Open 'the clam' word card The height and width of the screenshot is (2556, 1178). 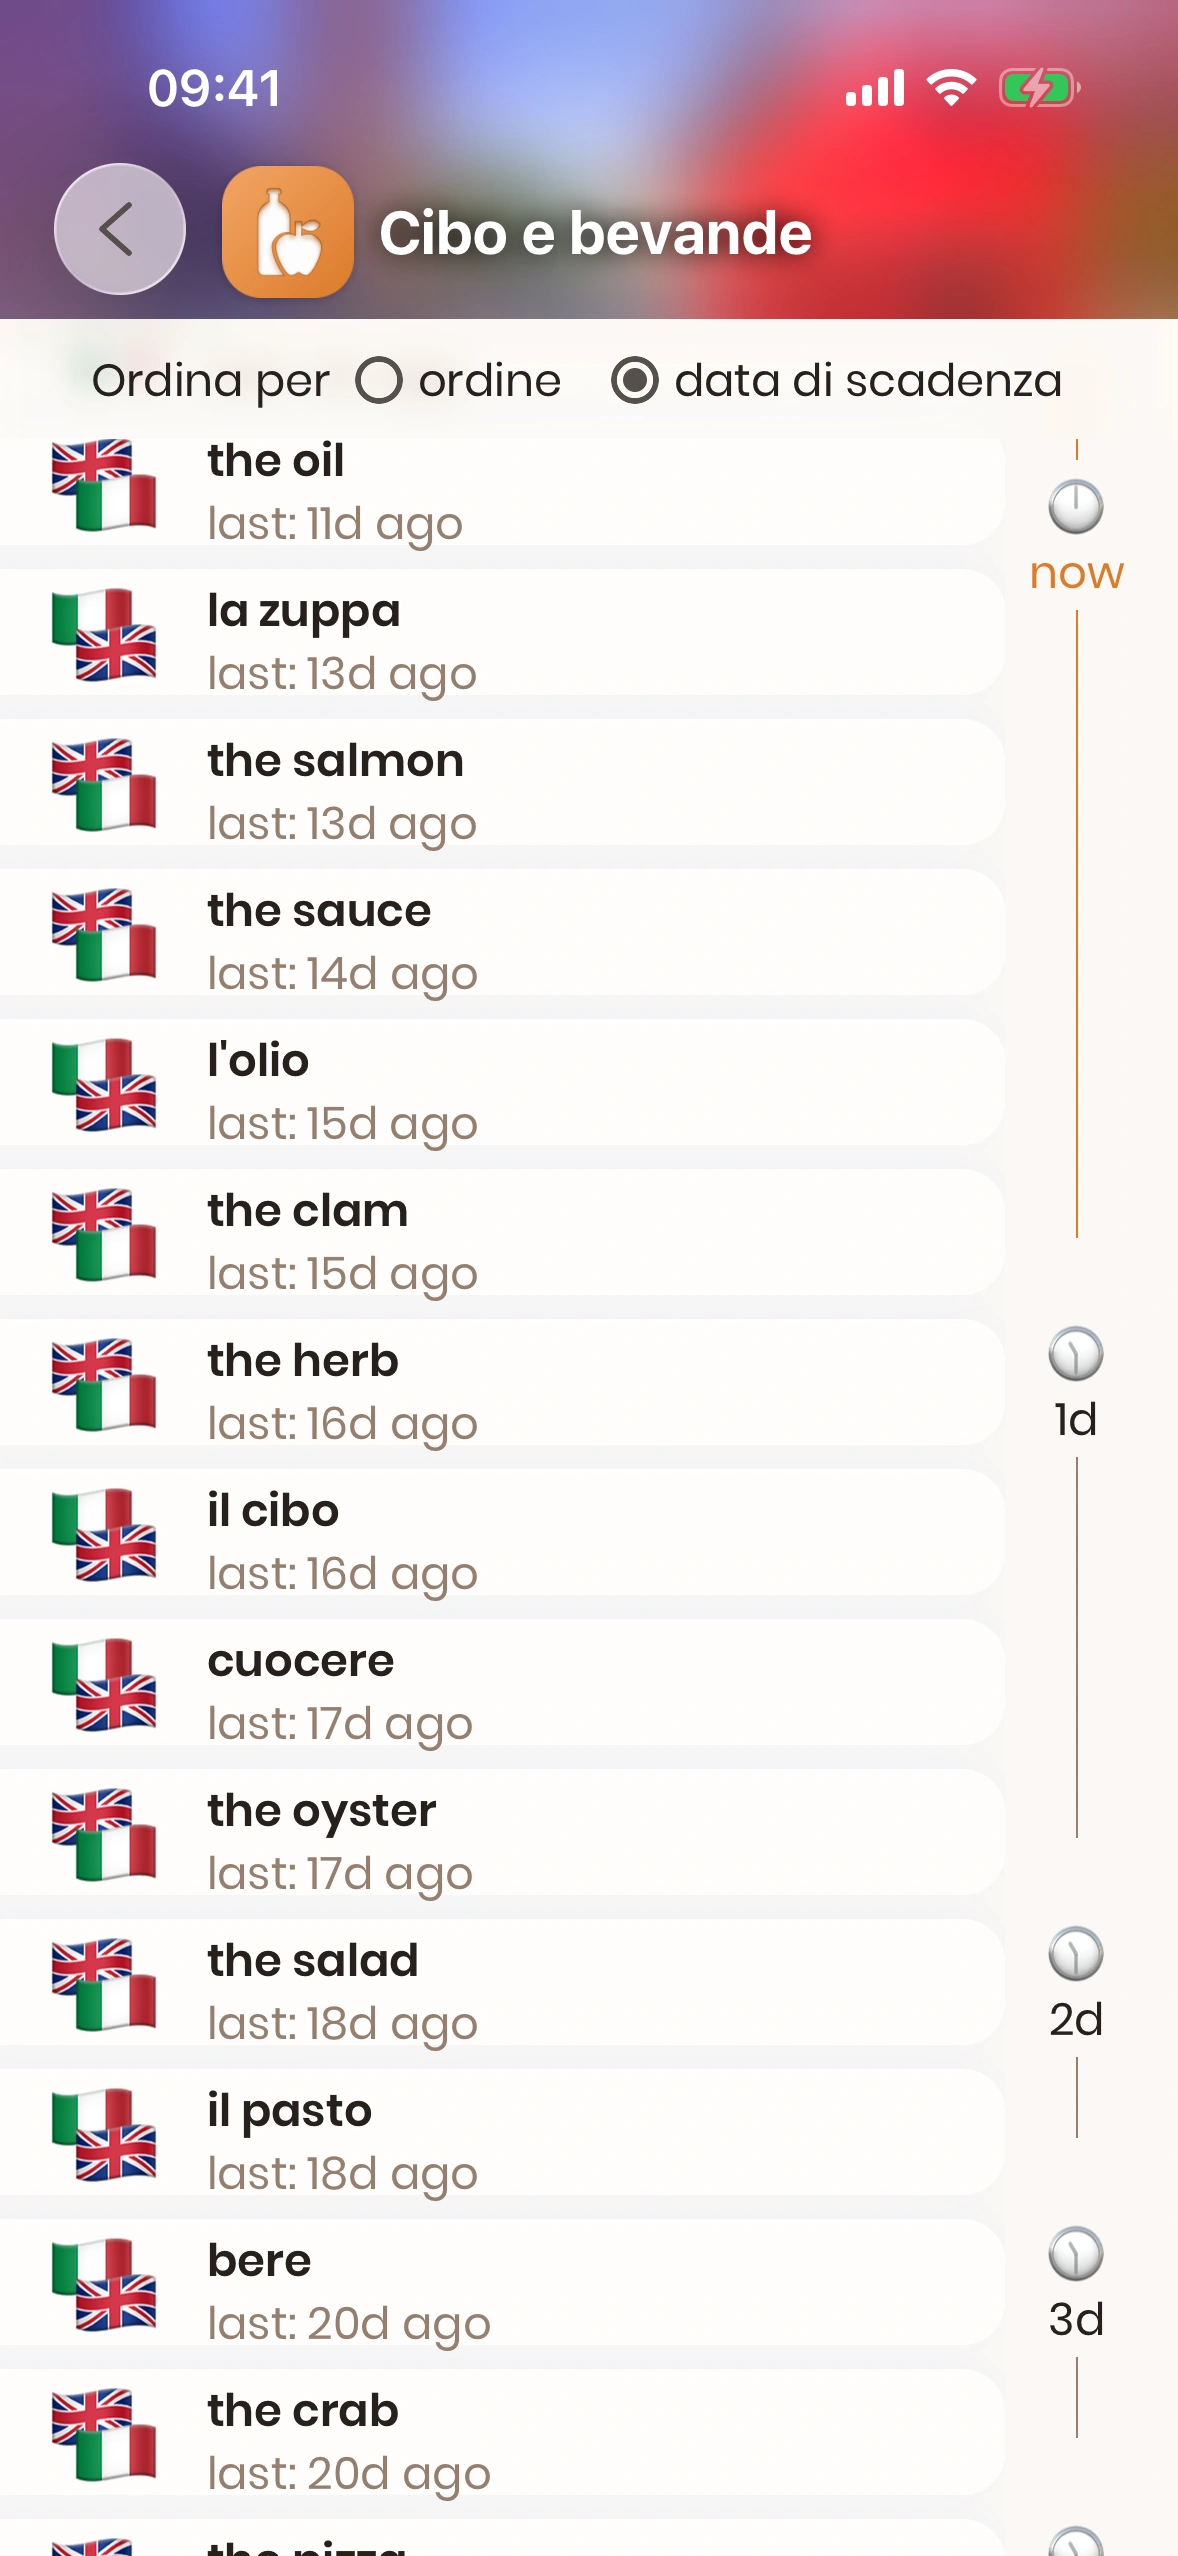point(500,1235)
